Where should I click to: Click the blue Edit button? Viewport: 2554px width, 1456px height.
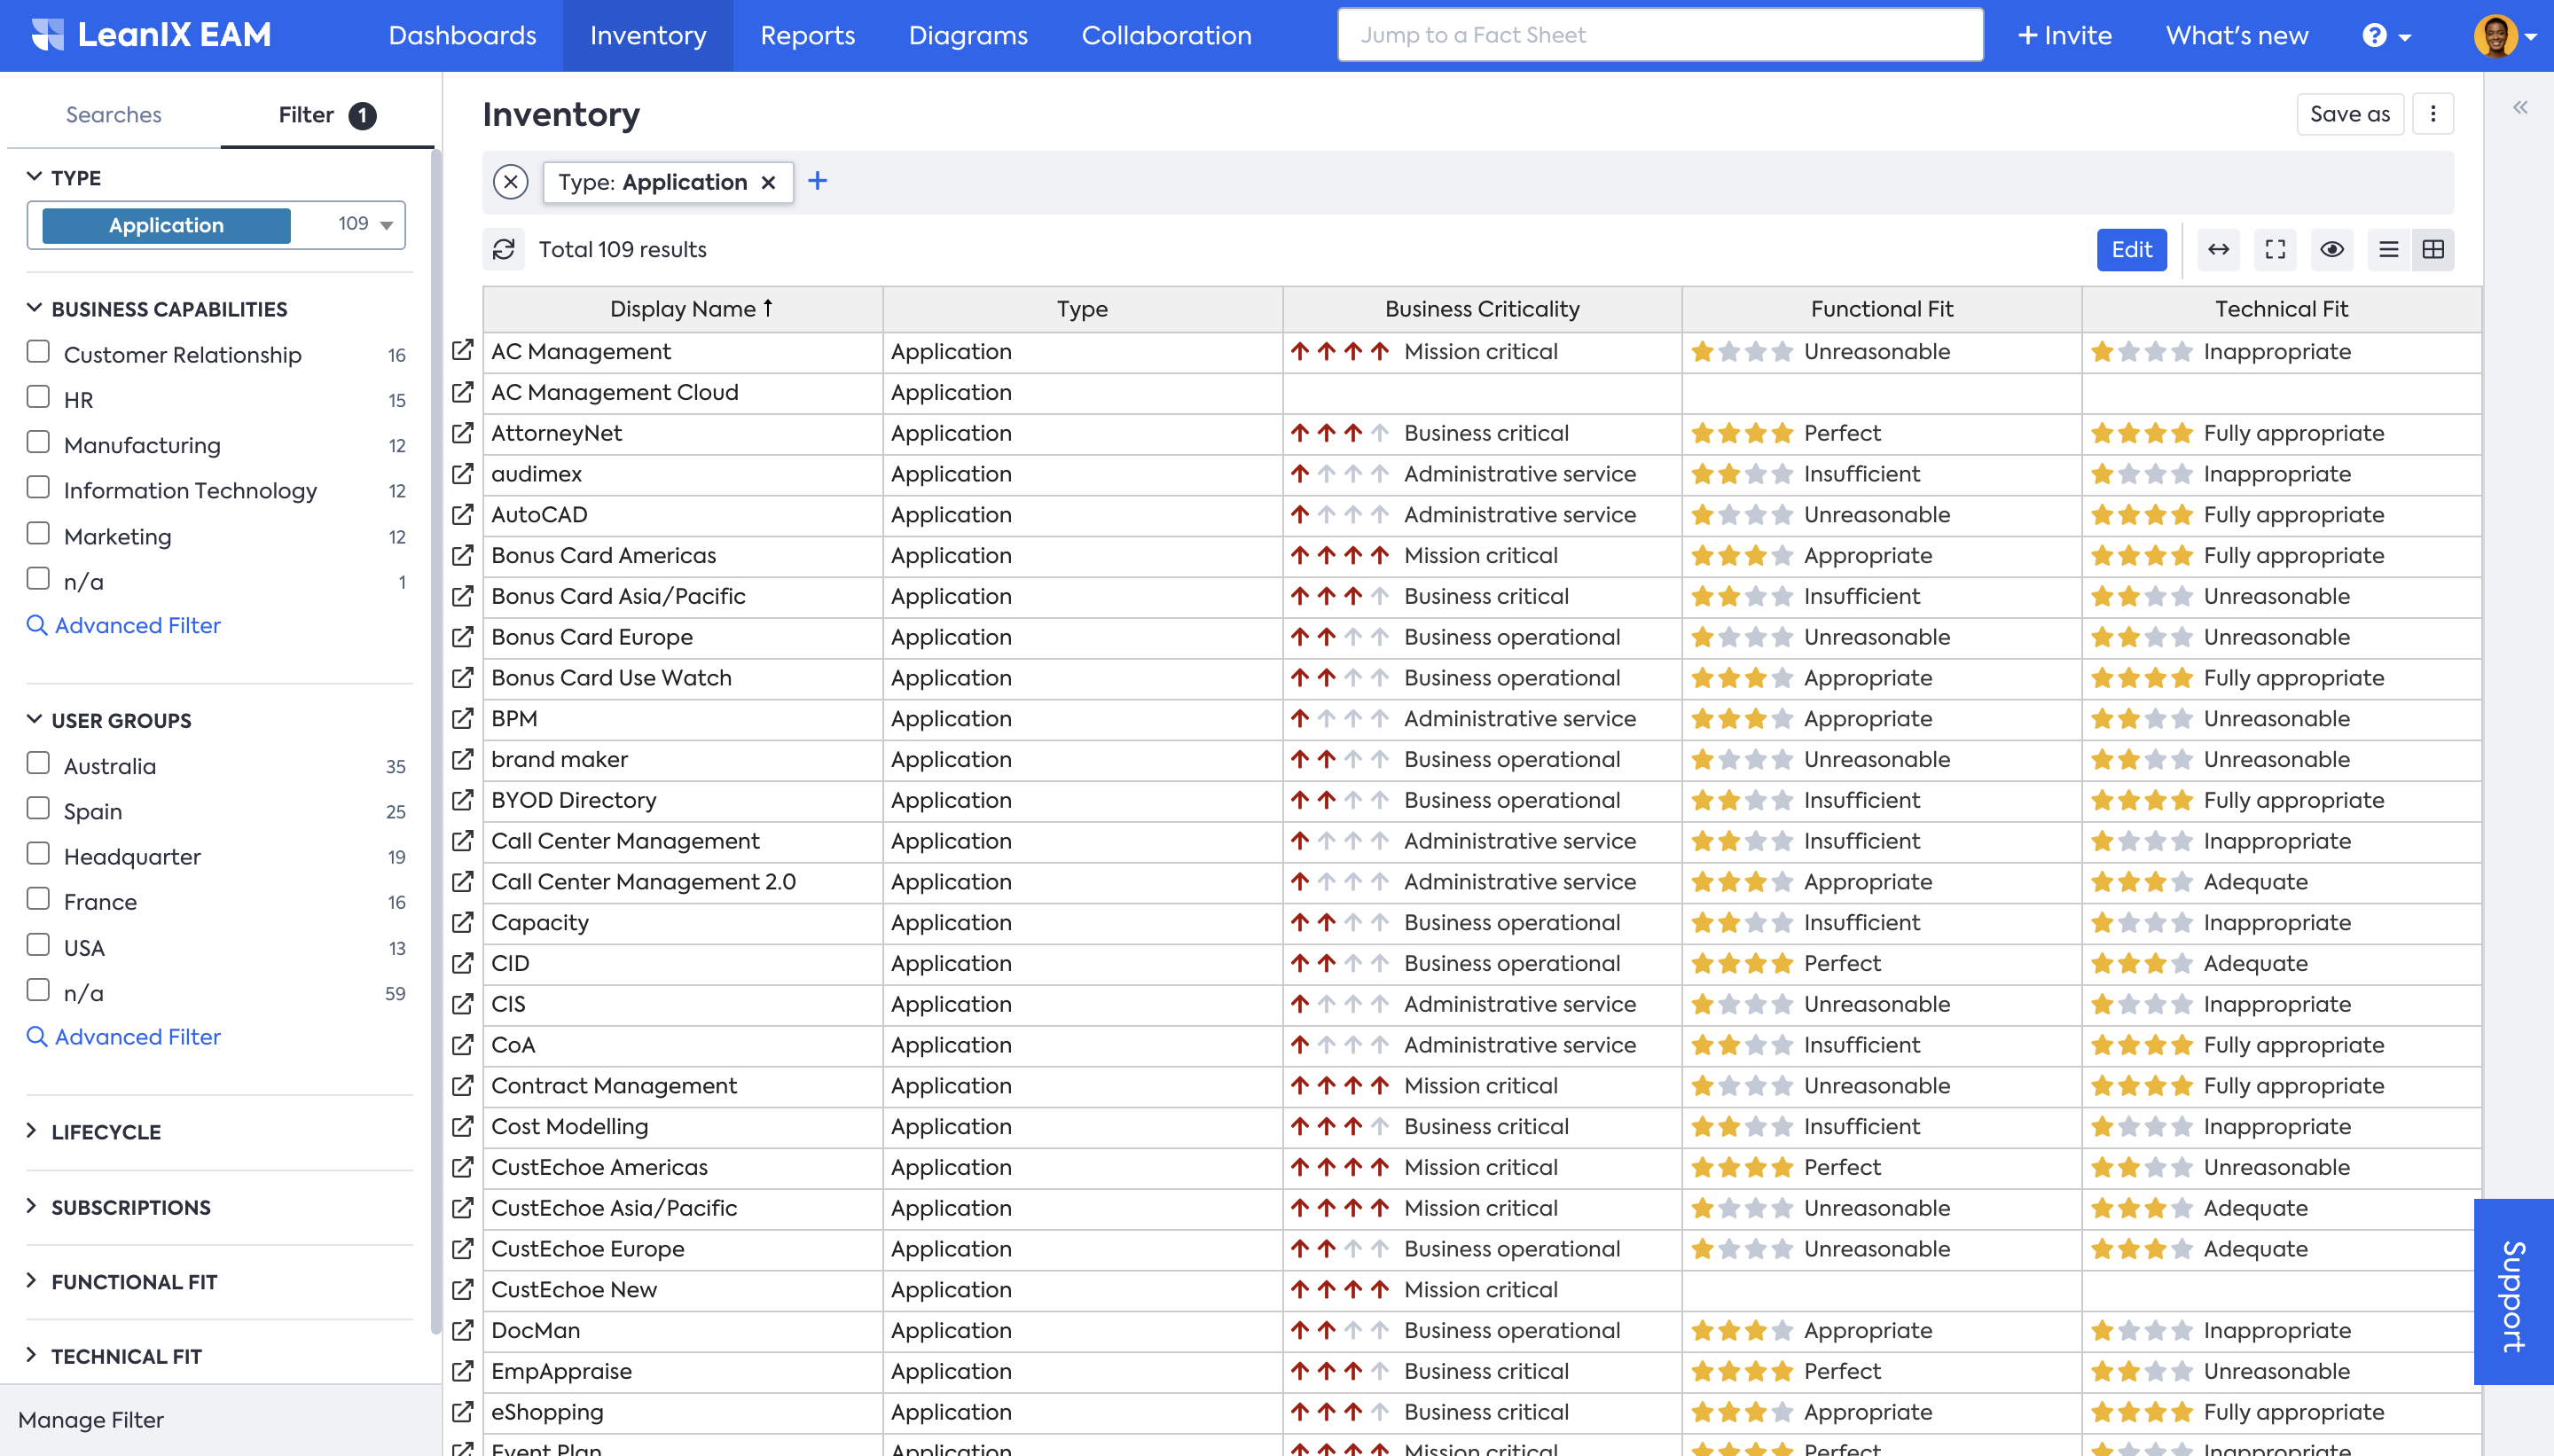tap(2131, 249)
